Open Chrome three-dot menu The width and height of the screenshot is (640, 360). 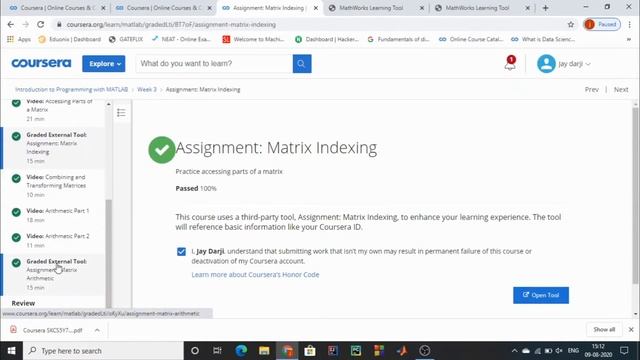(x=630, y=24)
